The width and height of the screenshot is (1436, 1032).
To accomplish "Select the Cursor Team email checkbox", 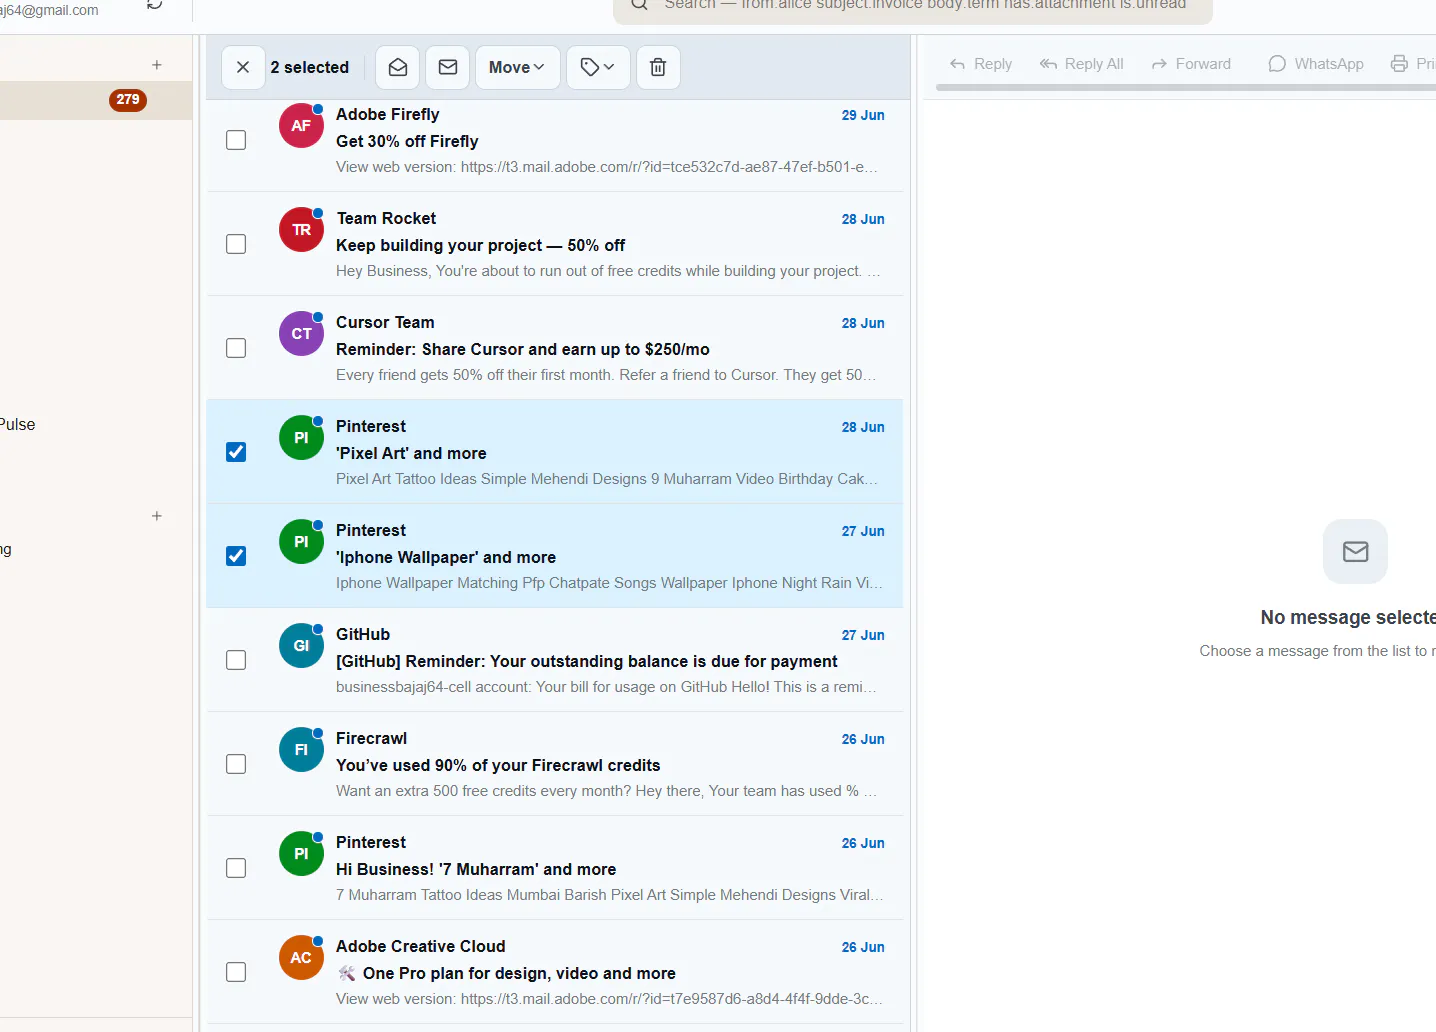I will [x=236, y=348].
